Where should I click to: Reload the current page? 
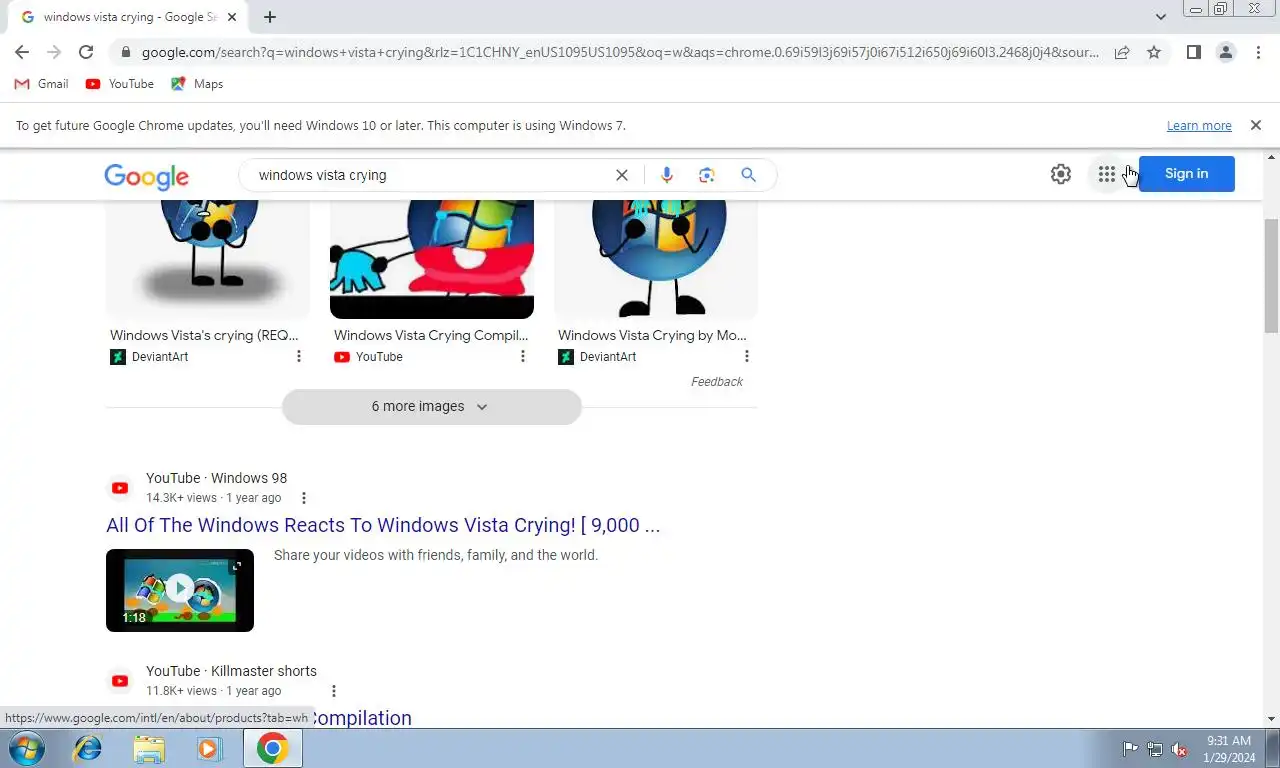86,52
